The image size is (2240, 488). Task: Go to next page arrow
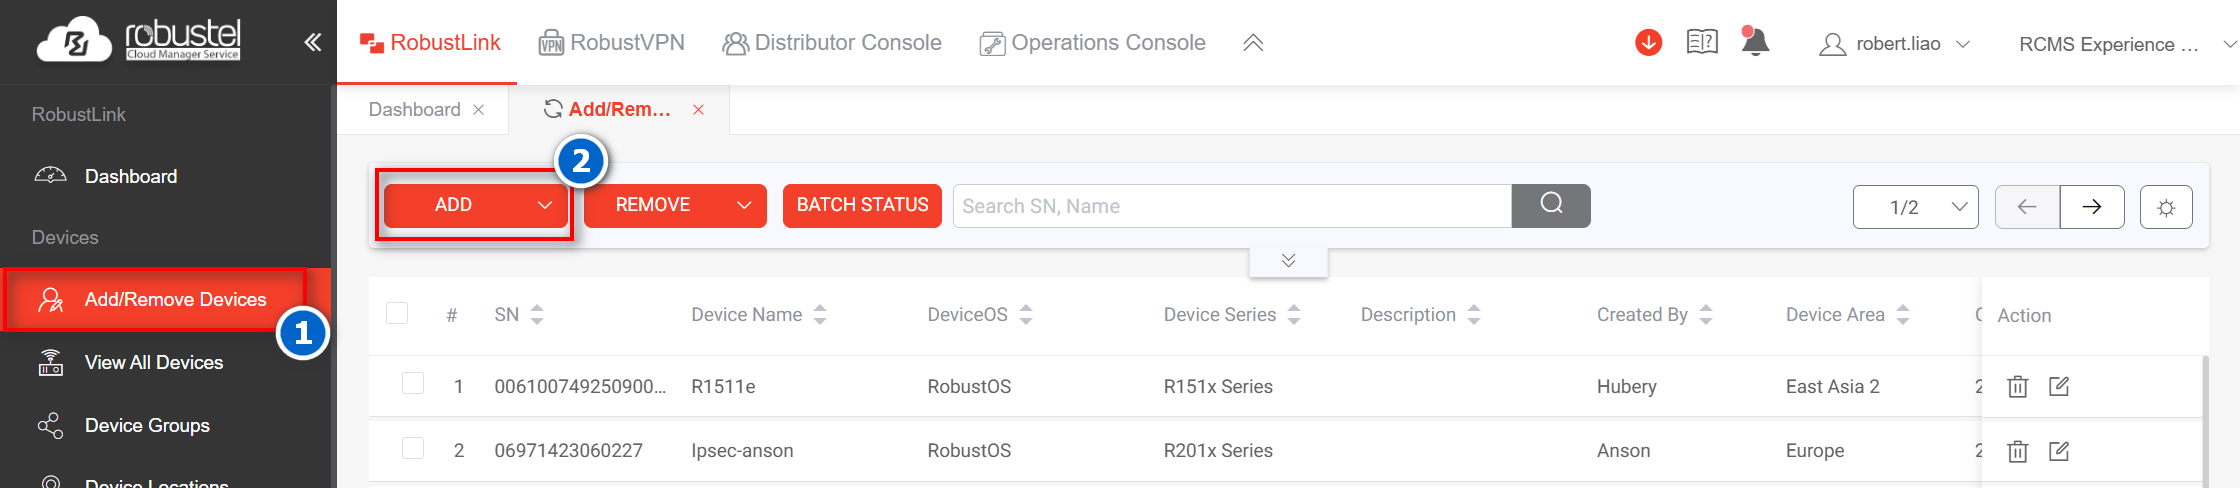coord(2092,207)
